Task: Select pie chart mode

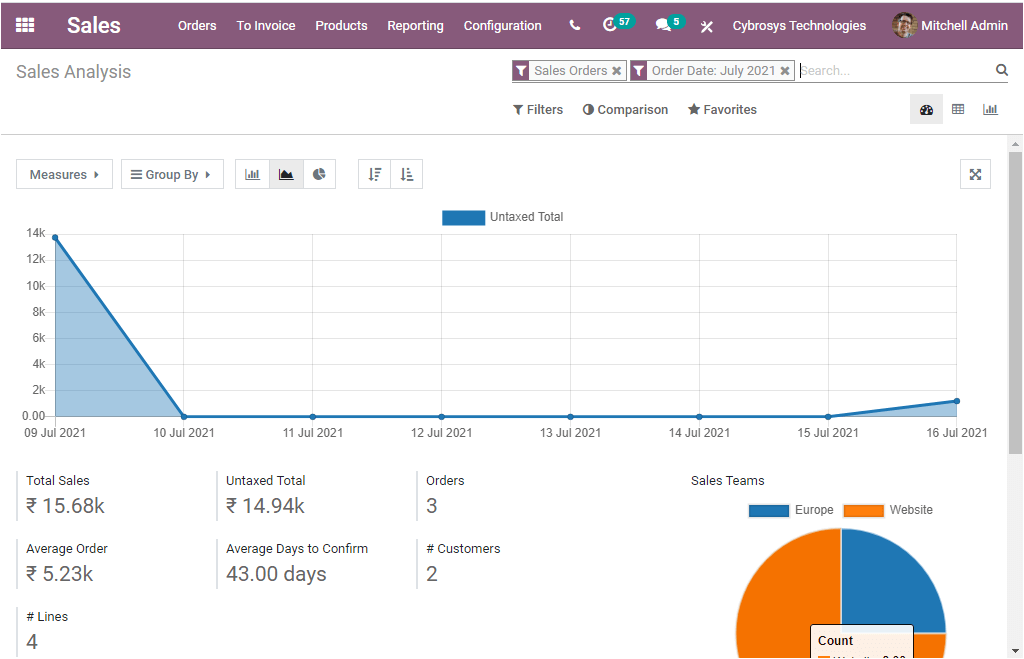Action: click(x=319, y=174)
